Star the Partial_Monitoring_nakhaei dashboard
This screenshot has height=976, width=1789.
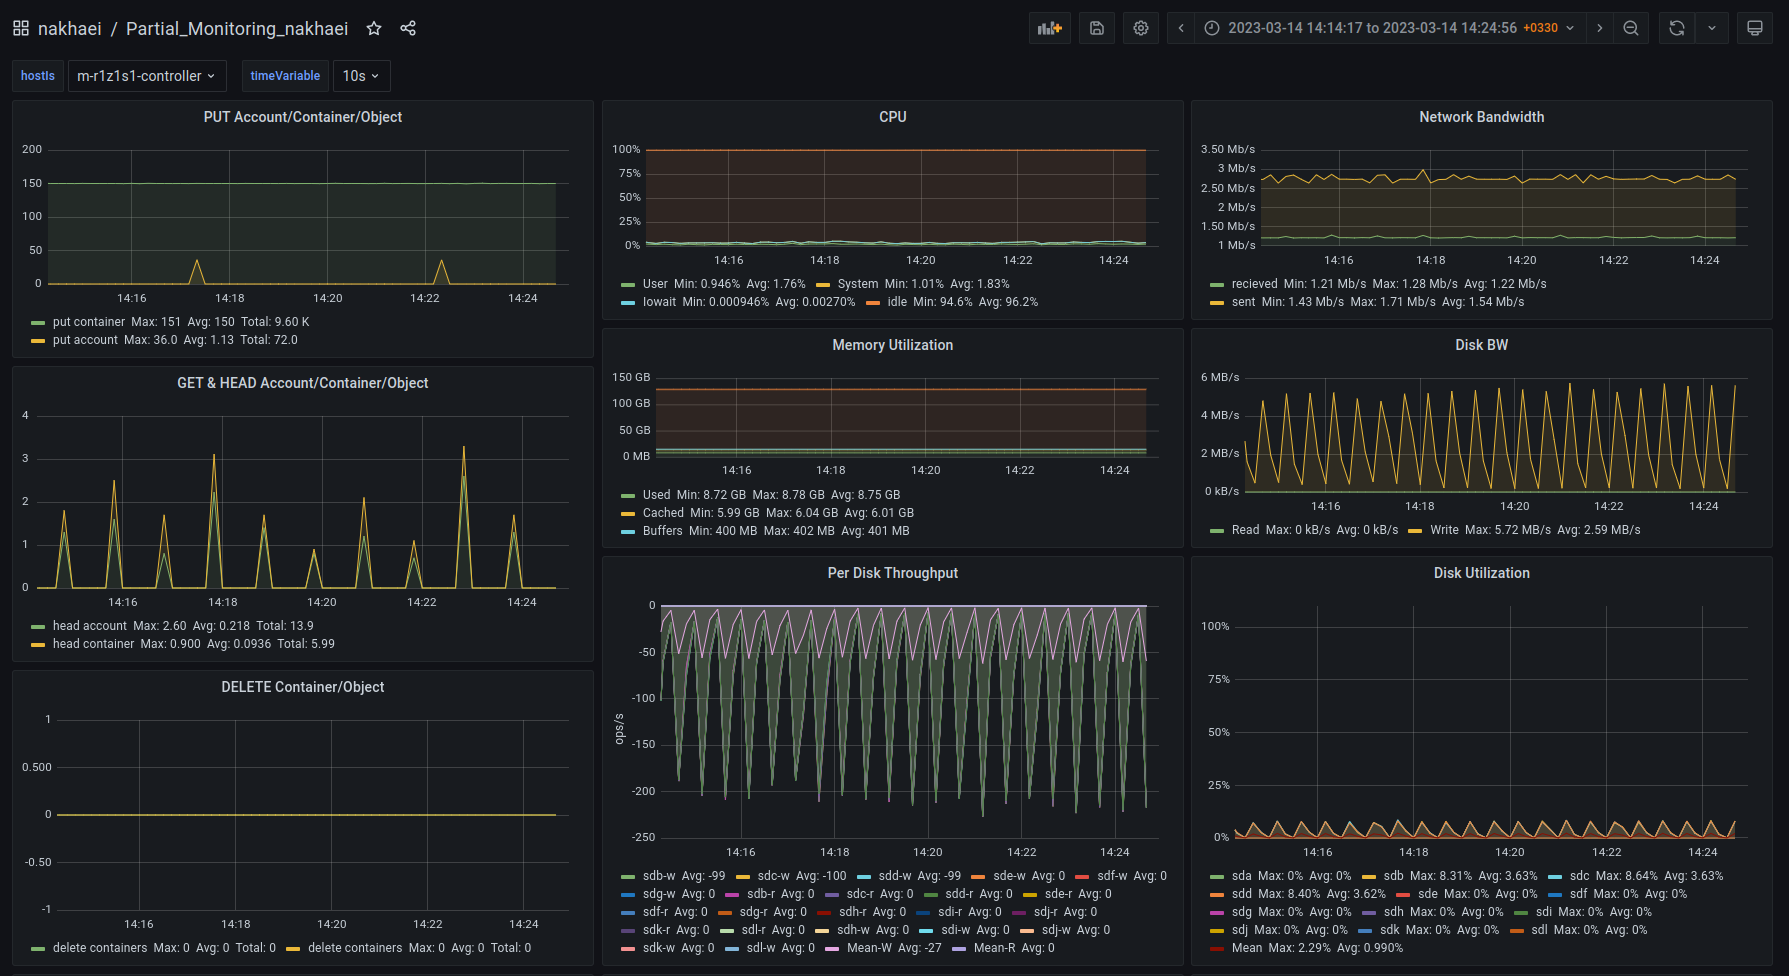click(374, 28)
